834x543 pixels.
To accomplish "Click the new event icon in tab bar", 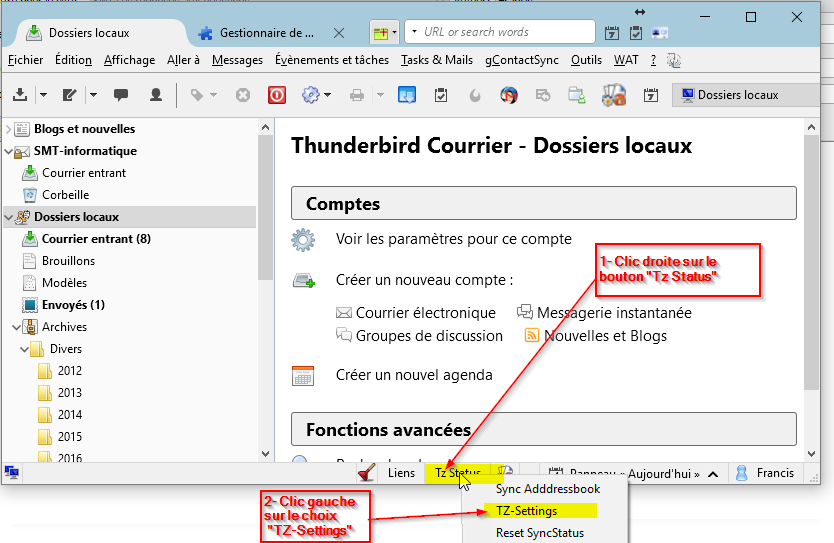I will coord(380,33).
